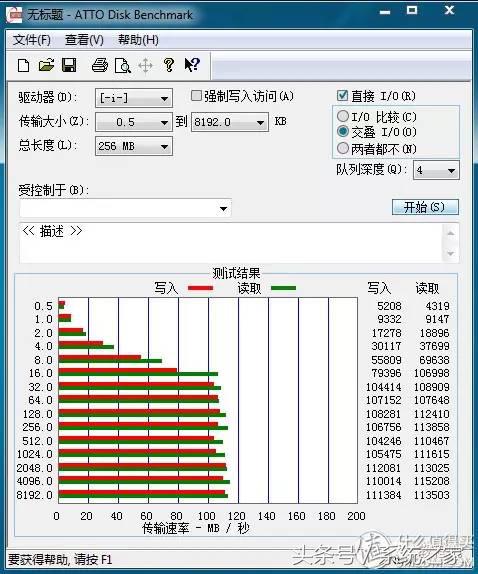Click the 8192.0 row label in chart

click(35, 495)
